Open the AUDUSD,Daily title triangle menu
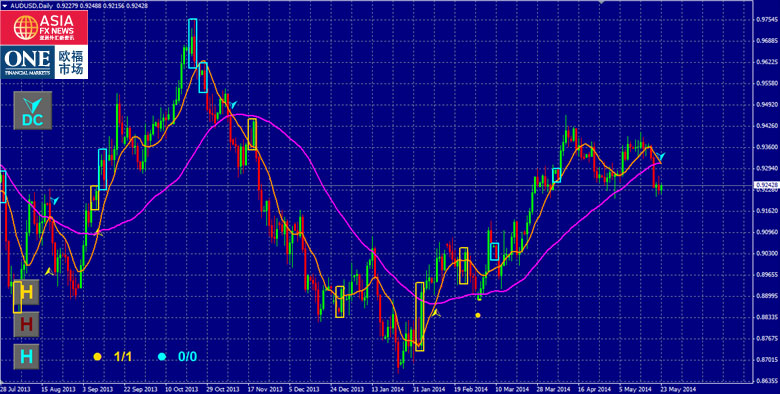The image size is (780, 394). pyautogui.click(x=4, y=4)
